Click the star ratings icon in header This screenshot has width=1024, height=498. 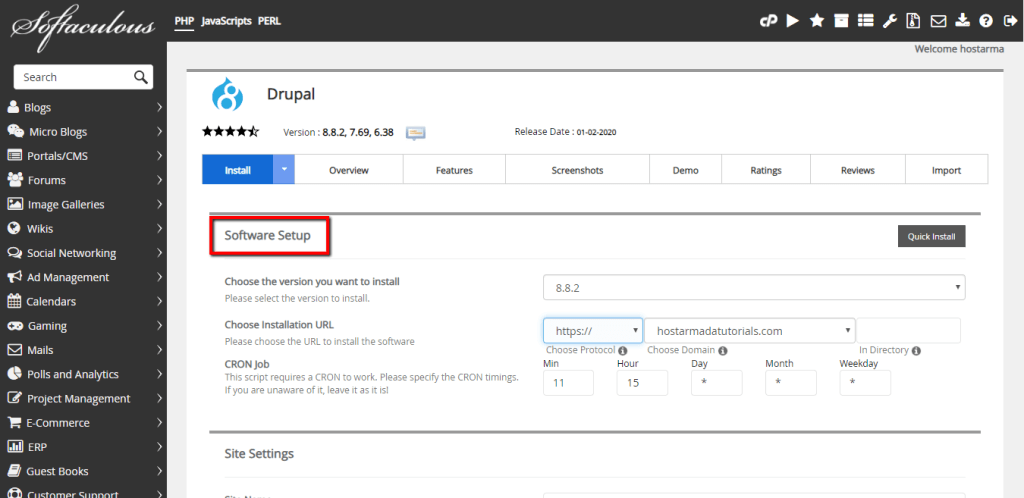coord(816,20)
